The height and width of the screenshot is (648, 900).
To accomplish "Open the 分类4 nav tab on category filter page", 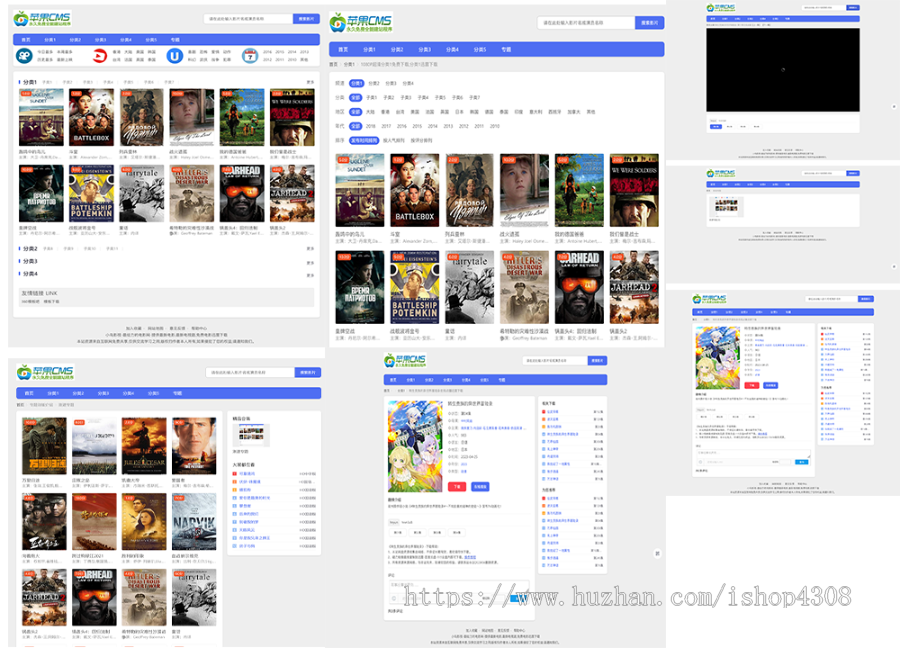I will (x=452, y=49).
